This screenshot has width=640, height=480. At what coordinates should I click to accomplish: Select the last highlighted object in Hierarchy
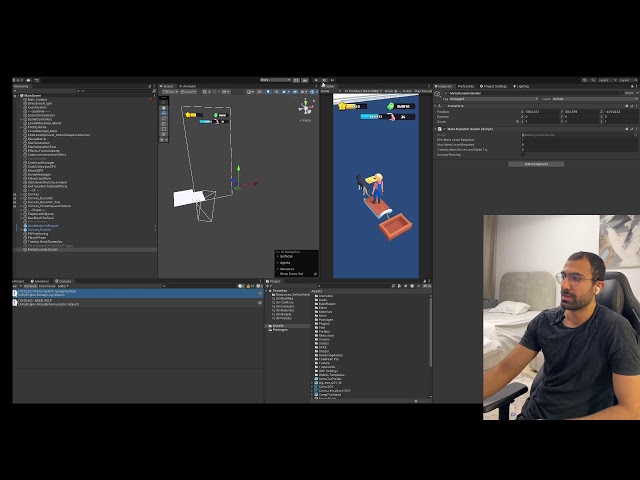point(85,249)
